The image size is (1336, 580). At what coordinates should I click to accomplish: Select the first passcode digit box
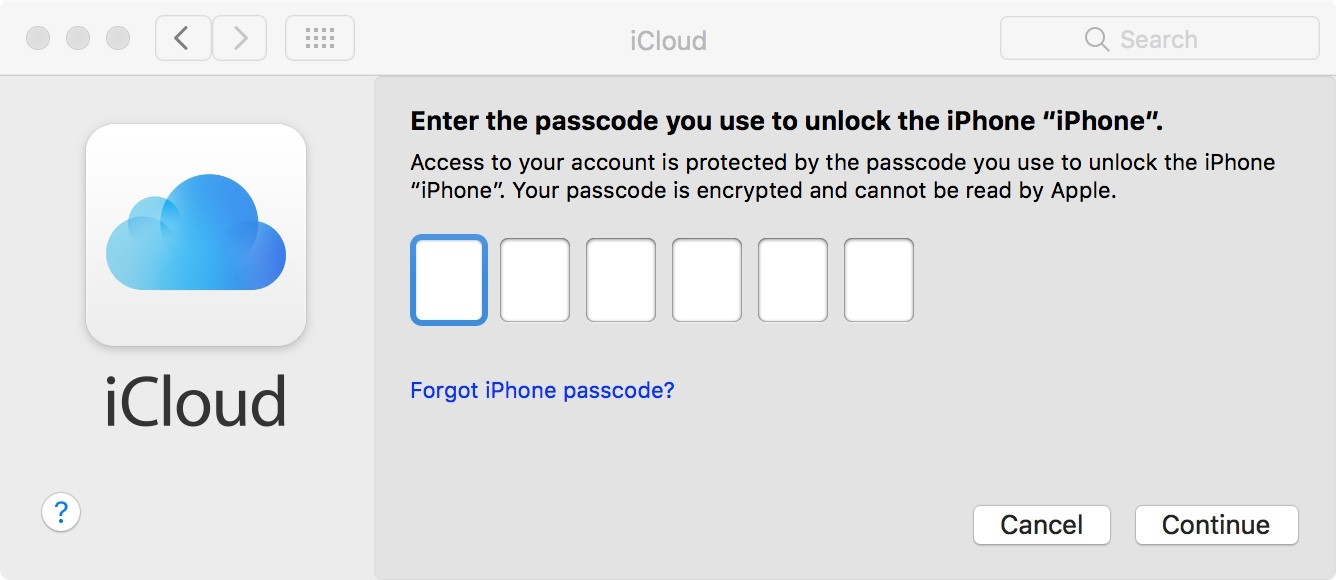(x=449, y=280)
